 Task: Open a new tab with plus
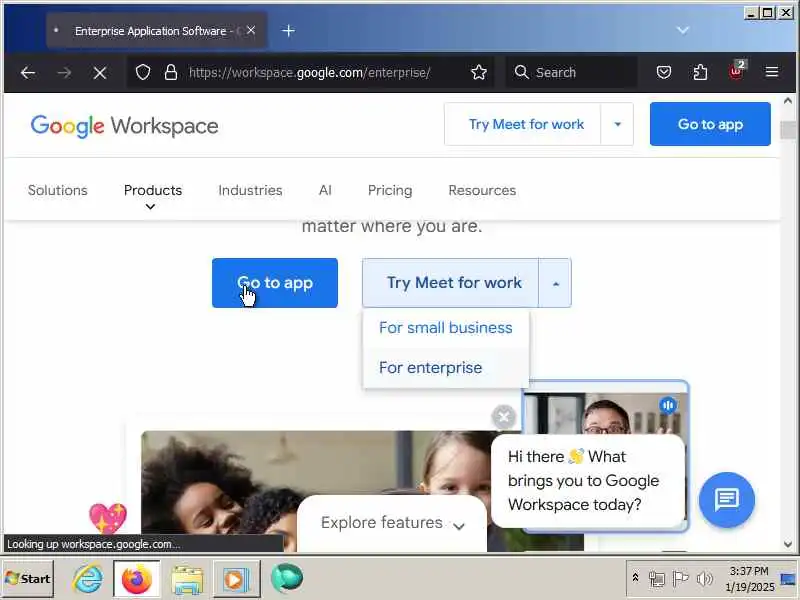point(288,31)
